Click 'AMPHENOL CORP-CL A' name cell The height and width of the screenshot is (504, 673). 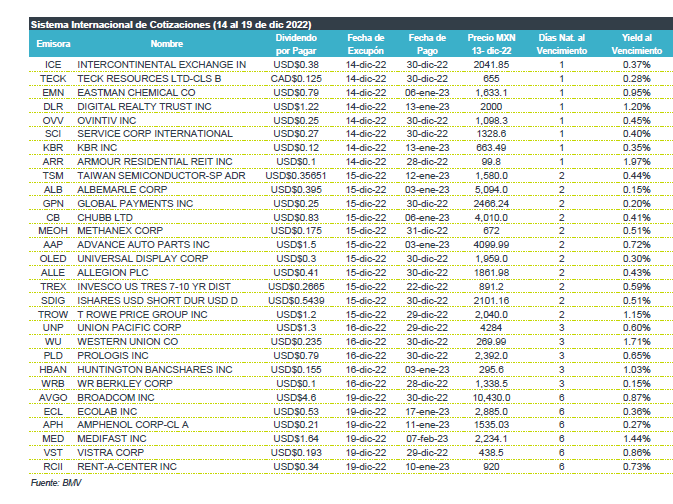tap(133, 425)
